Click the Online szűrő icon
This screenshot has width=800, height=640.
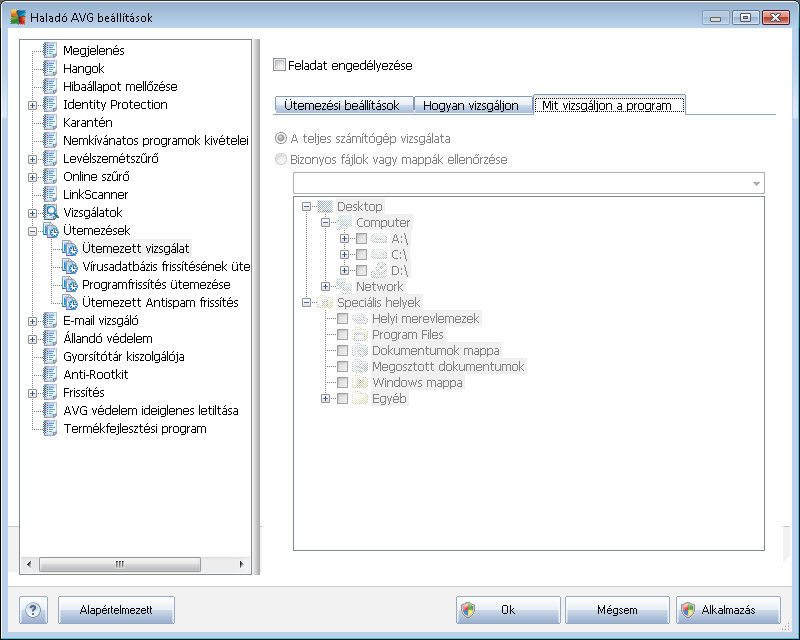pos(50,176)
